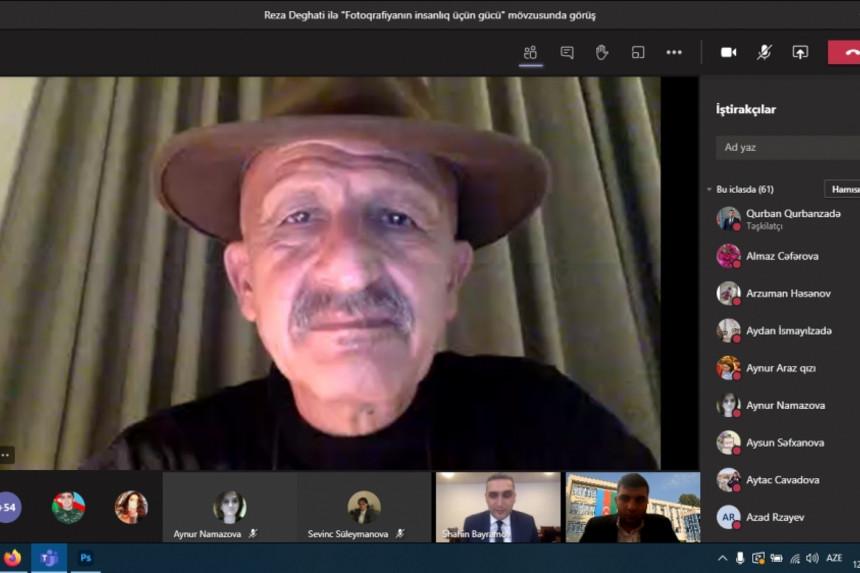Open the meeting chat icon

click(567, 52)
